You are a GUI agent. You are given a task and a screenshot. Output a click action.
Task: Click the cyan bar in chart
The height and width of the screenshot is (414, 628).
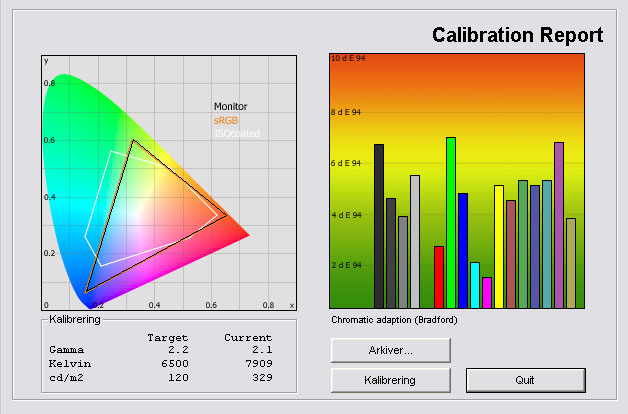(475, 285)
